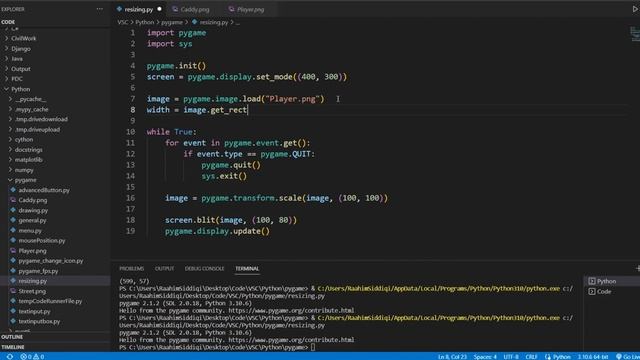The image size is (640, 360).
Task: Click the unsaved dot on resizing.py tab
Action: (x=159, y=9)
